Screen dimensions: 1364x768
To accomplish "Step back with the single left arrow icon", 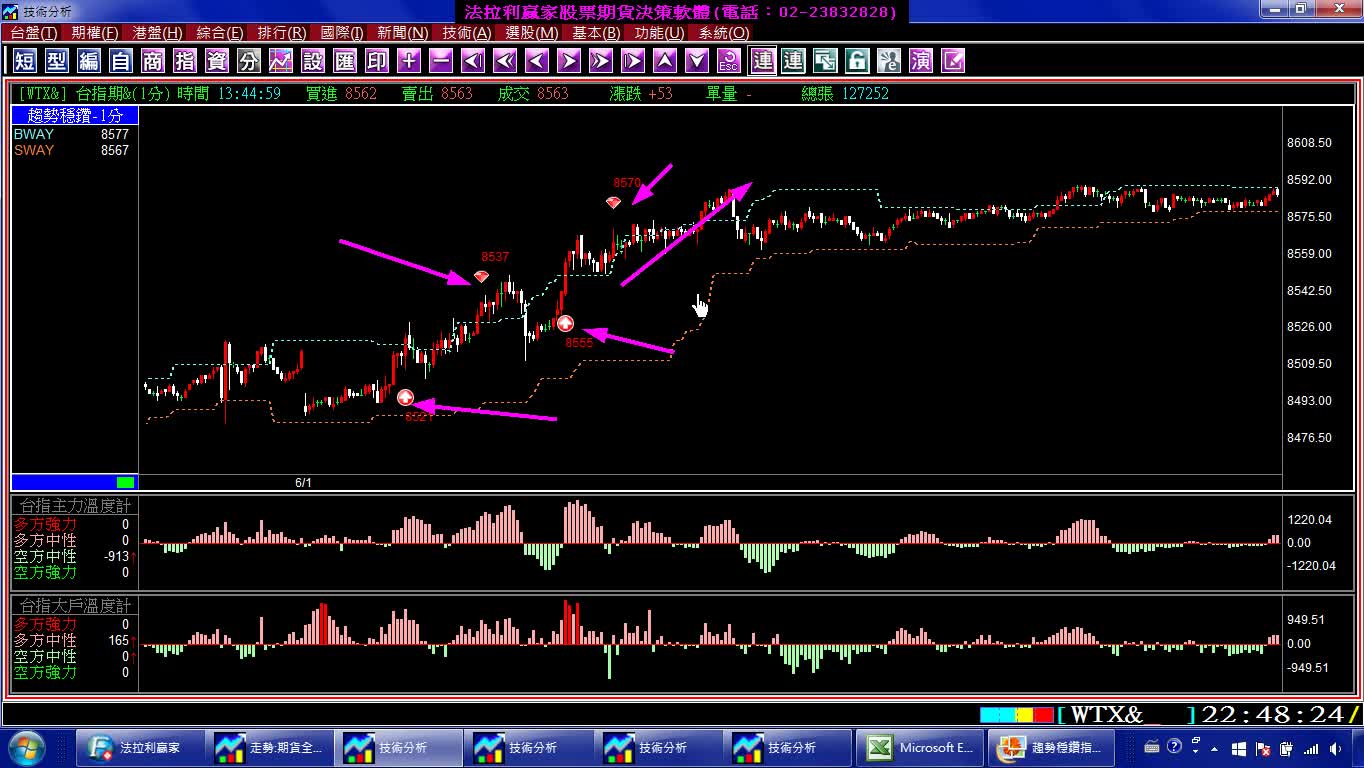I will click(x=537, y=61).
